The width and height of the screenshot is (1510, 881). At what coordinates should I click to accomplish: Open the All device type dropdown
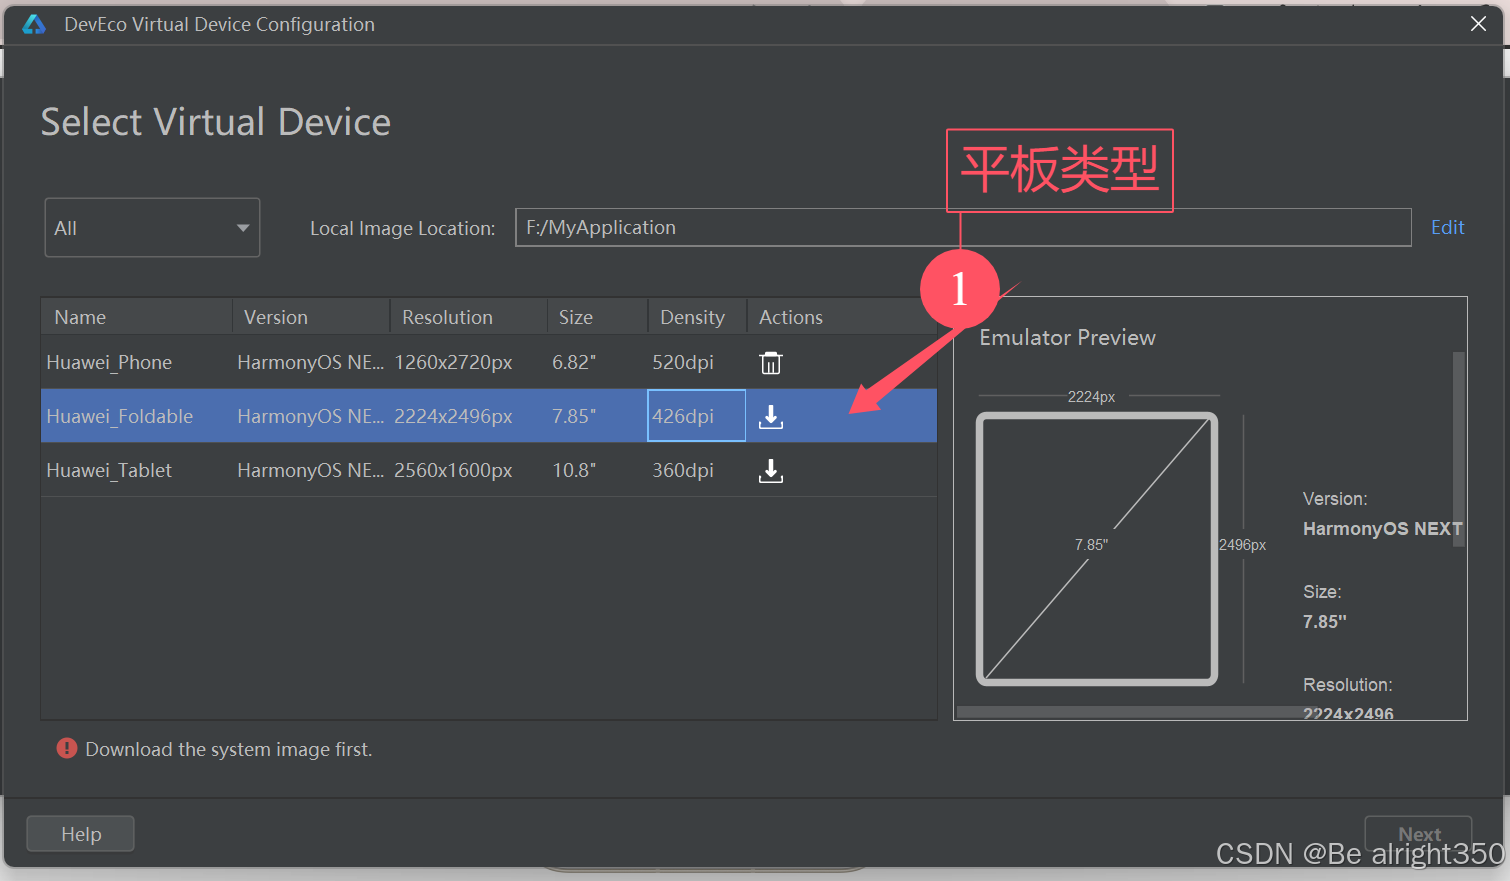(152, 228)
